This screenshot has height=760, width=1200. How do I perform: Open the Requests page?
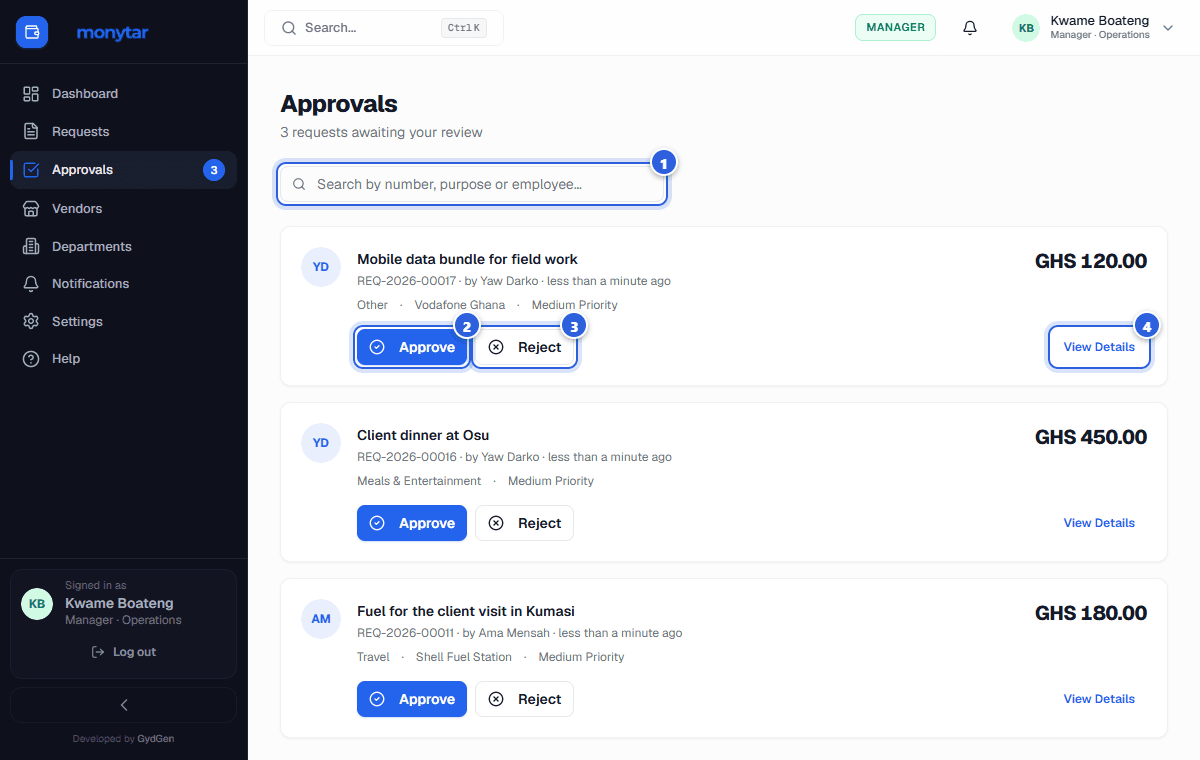click(x=123, y=132)
